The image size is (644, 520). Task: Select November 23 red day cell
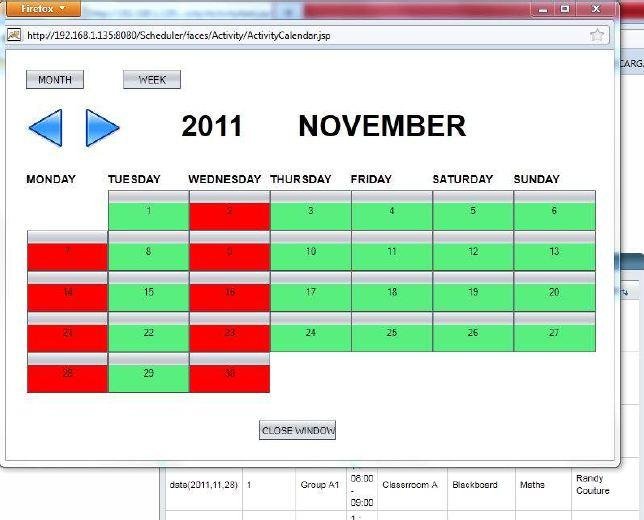coord(230,332)
